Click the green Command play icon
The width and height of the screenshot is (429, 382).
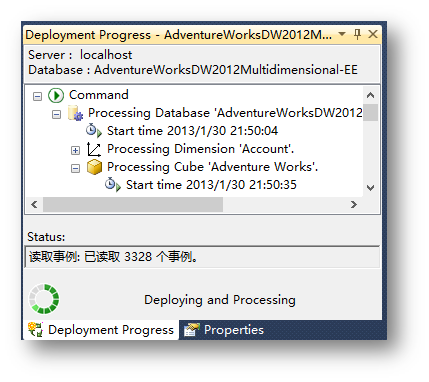(56, 95)
